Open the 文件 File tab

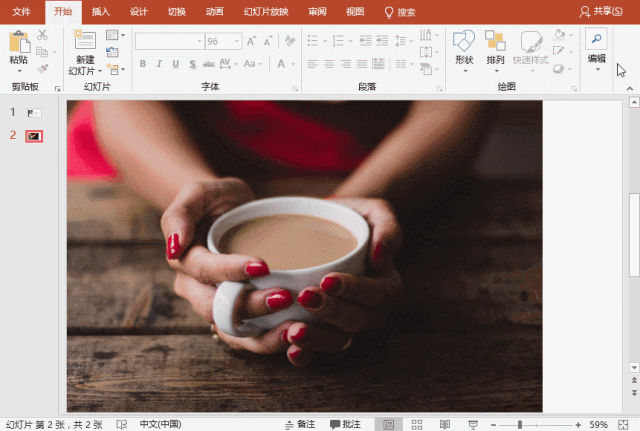click(21, 12)
